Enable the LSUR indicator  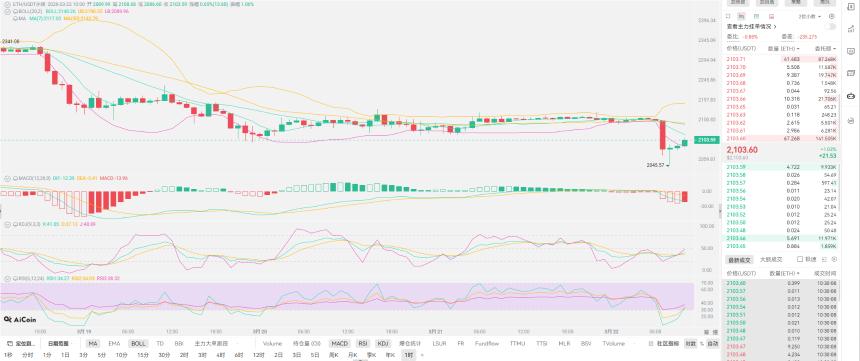[x=439, y=343]
